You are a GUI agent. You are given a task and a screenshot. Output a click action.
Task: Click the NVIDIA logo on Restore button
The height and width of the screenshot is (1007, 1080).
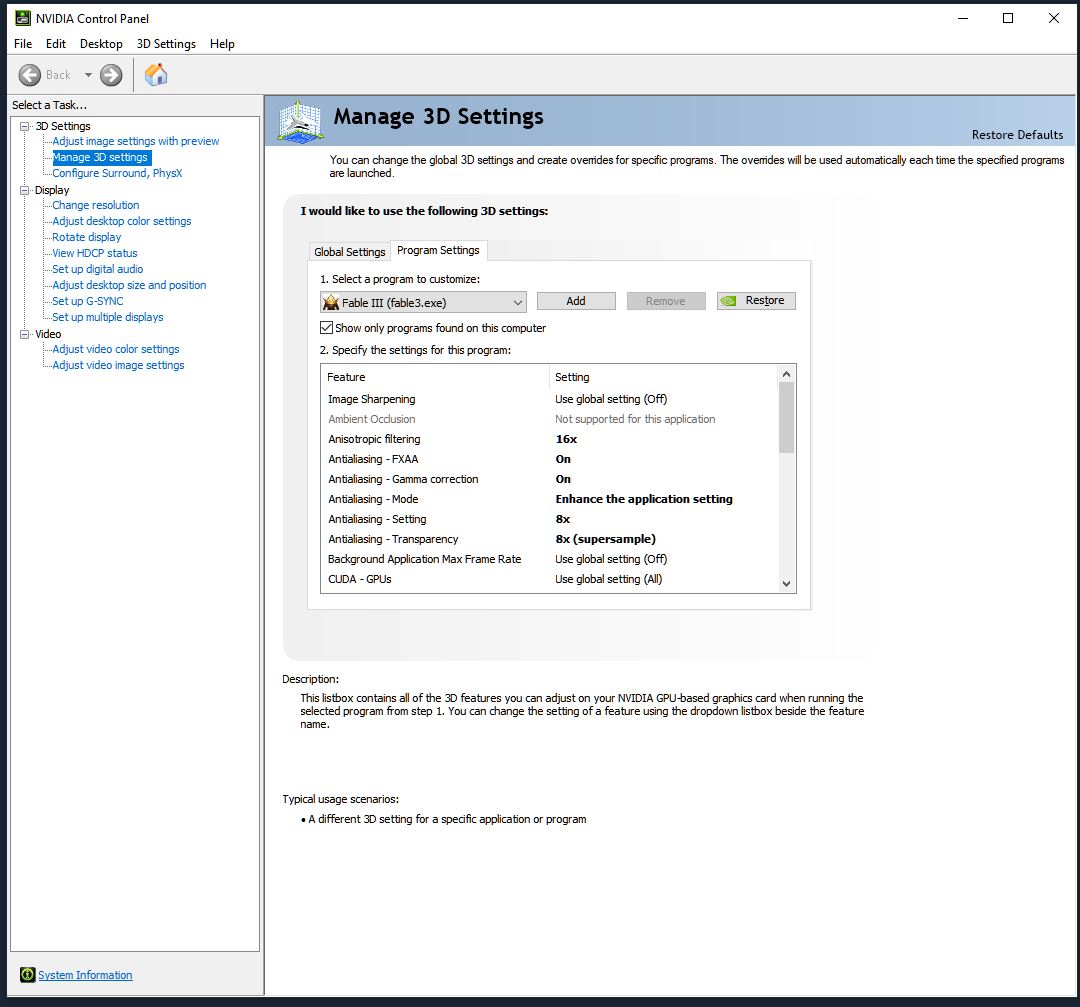[728, 301]
